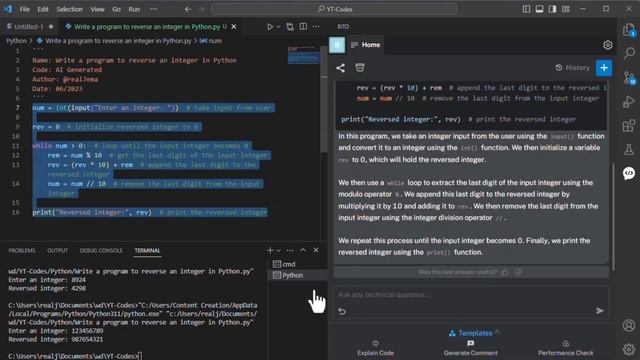
Task: Select the cmd terminal instance
Action: point(298,264)
